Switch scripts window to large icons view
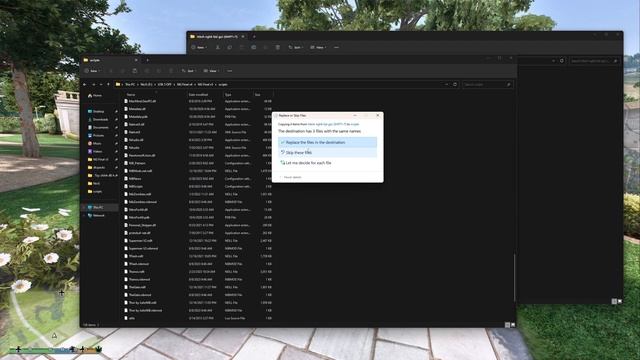 coord(513,325)
